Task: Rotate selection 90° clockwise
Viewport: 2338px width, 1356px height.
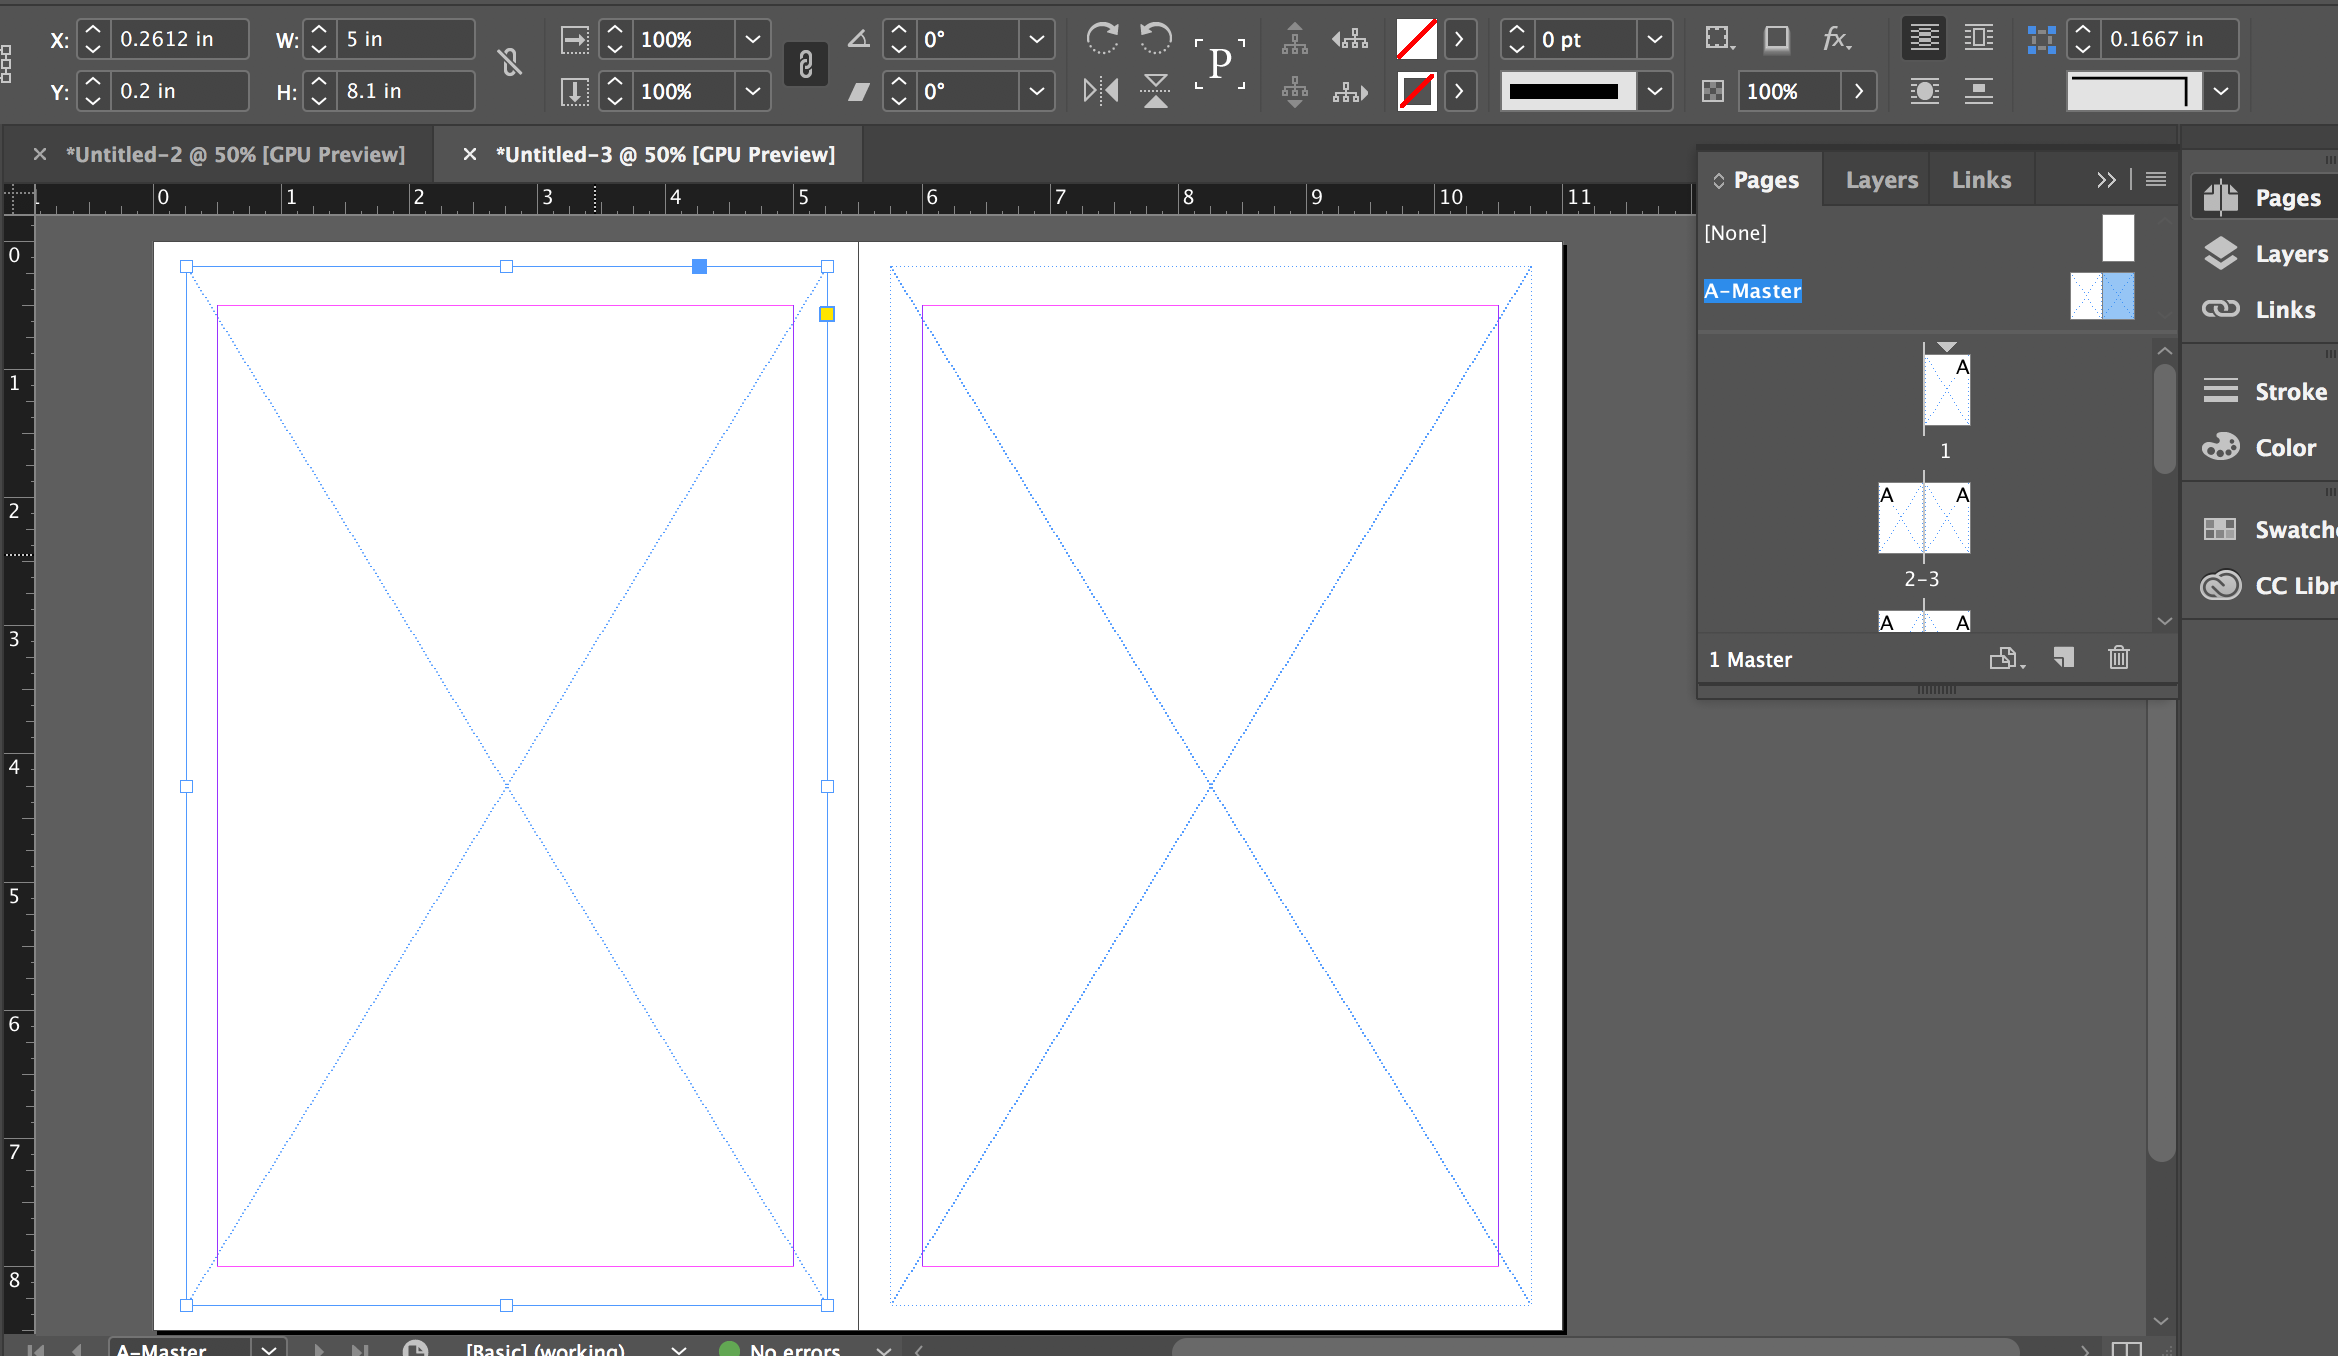Action: point(1102,39)
